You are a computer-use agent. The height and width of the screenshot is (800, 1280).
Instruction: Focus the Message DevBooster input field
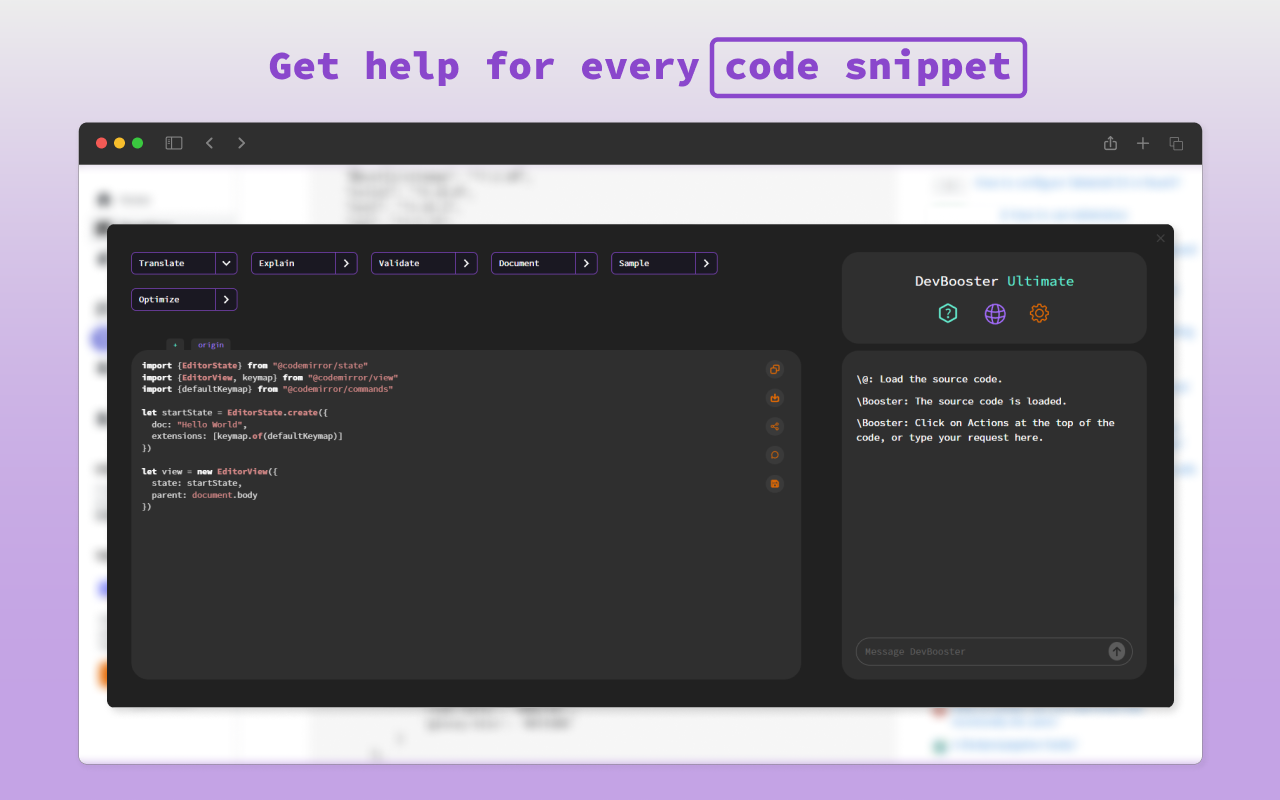(994, 652)
